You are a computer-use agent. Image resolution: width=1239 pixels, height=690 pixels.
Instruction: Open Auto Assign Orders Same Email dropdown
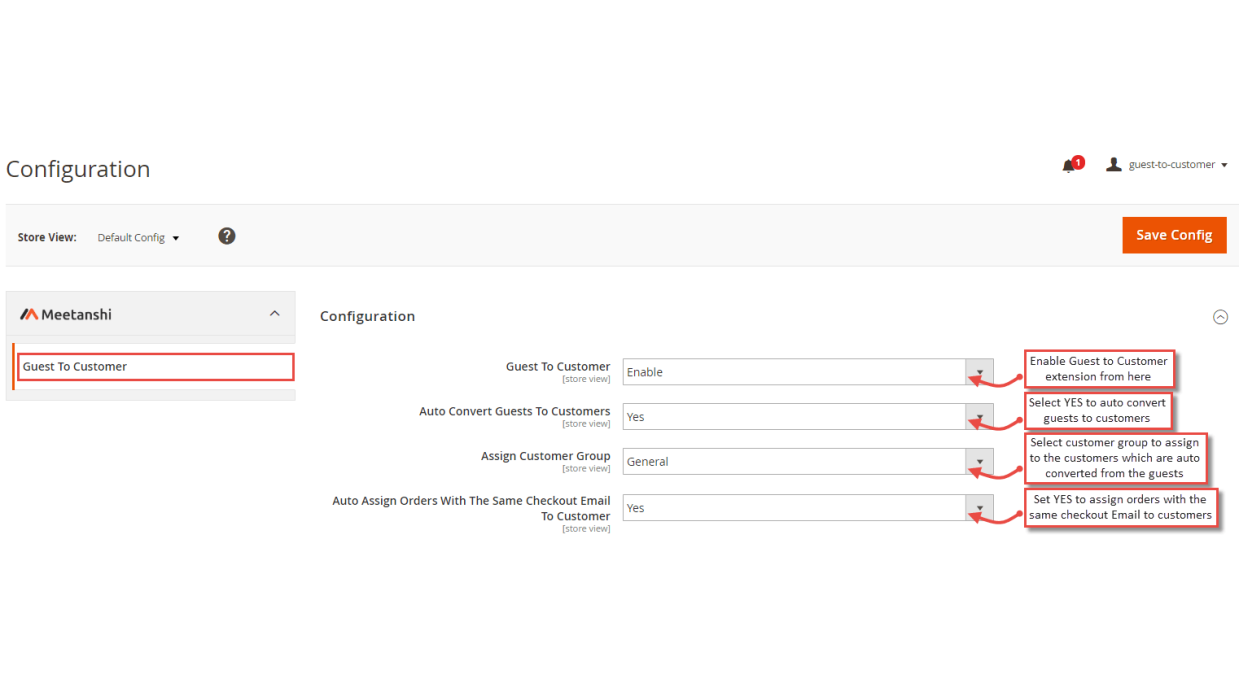point(808,508)
